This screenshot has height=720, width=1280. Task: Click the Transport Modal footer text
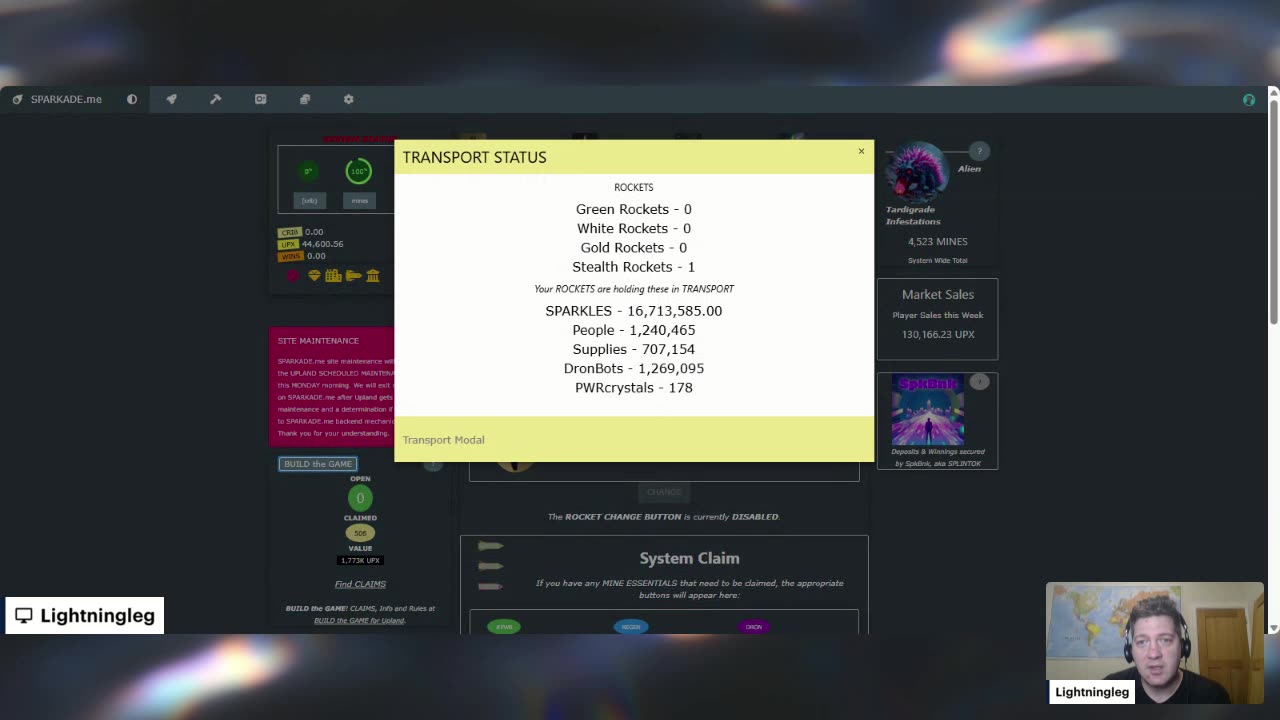pos(443,440)
